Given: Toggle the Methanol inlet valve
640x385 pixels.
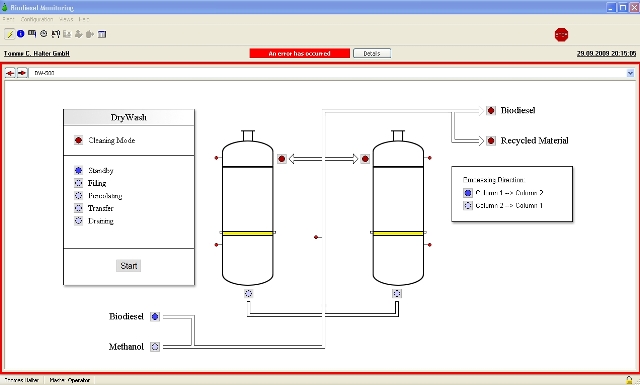Looking at the screenshot, I should tap(155, 347).
